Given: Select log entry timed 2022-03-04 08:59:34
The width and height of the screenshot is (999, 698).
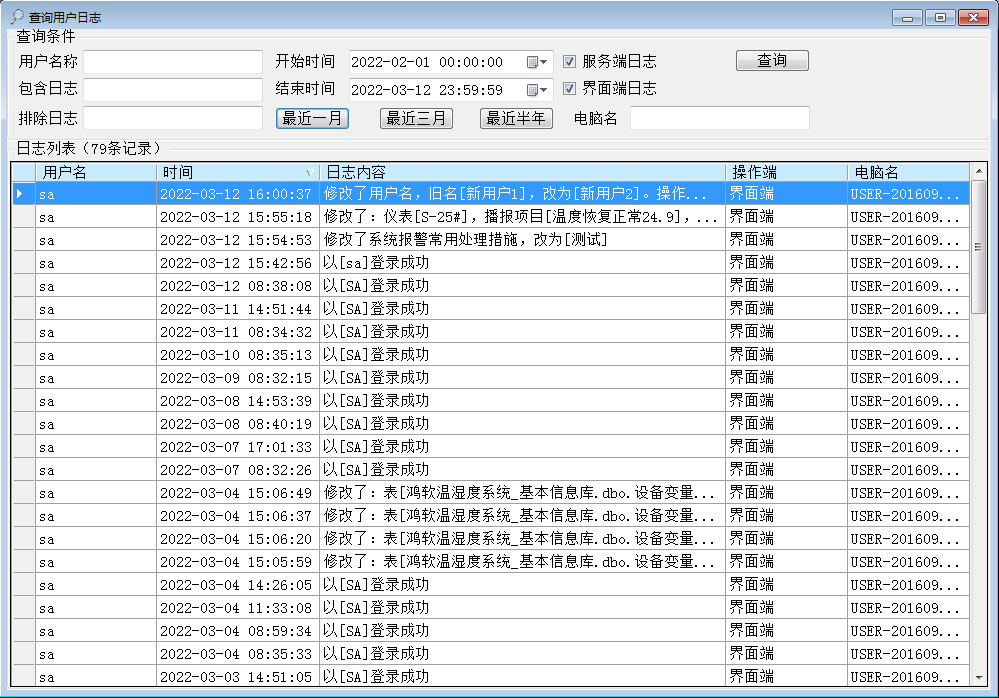Looking at the screenshot, I should click(491, 630).
